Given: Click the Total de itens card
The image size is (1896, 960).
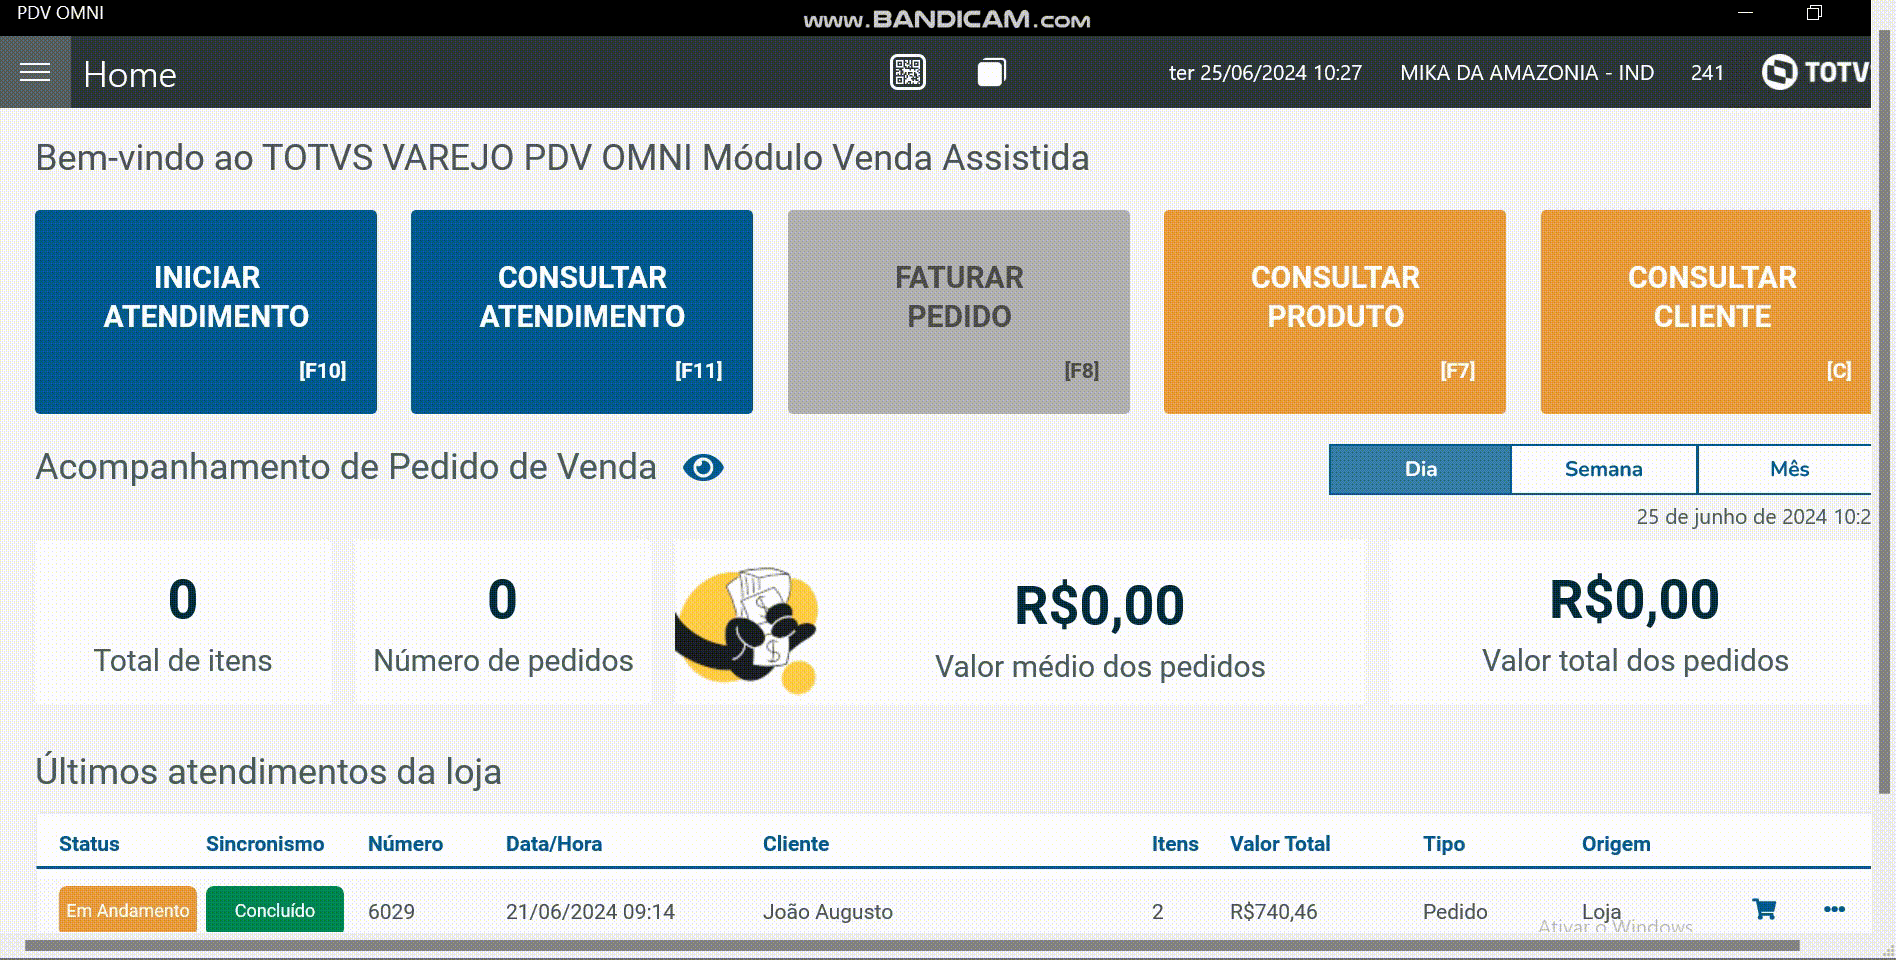Looking at the screenshot, I should [183, 622].
